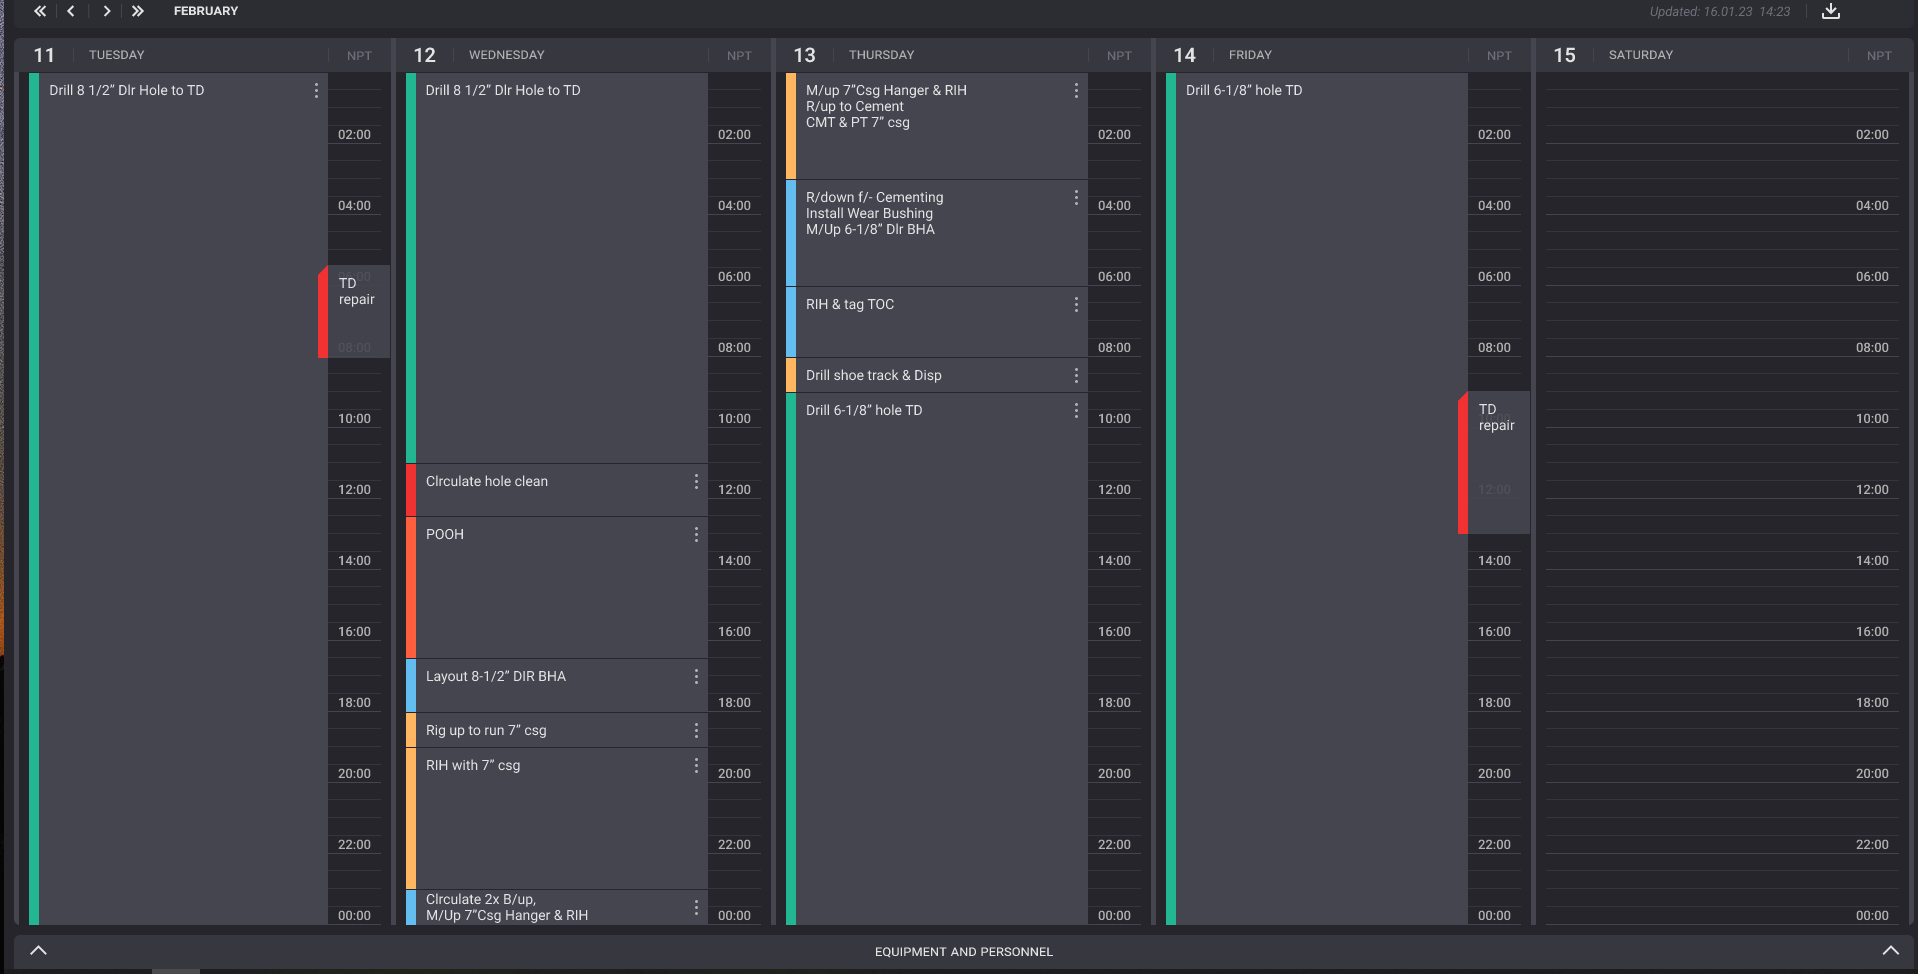The image size is (1918, 974).
Task: Go to previous day with left arrow
Action: [71, 11]
